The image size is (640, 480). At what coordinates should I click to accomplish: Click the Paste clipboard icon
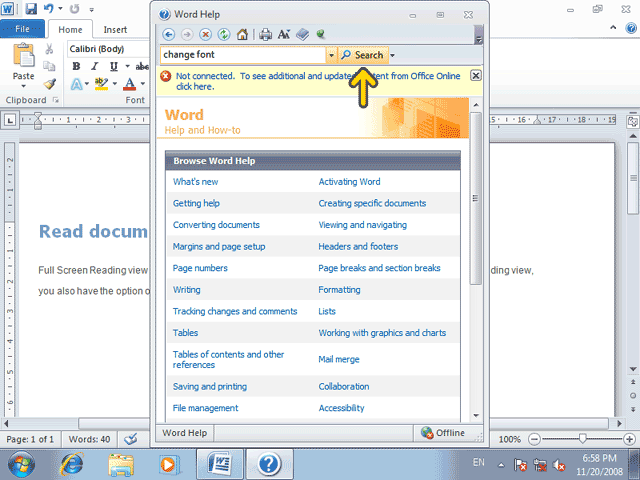24,55
